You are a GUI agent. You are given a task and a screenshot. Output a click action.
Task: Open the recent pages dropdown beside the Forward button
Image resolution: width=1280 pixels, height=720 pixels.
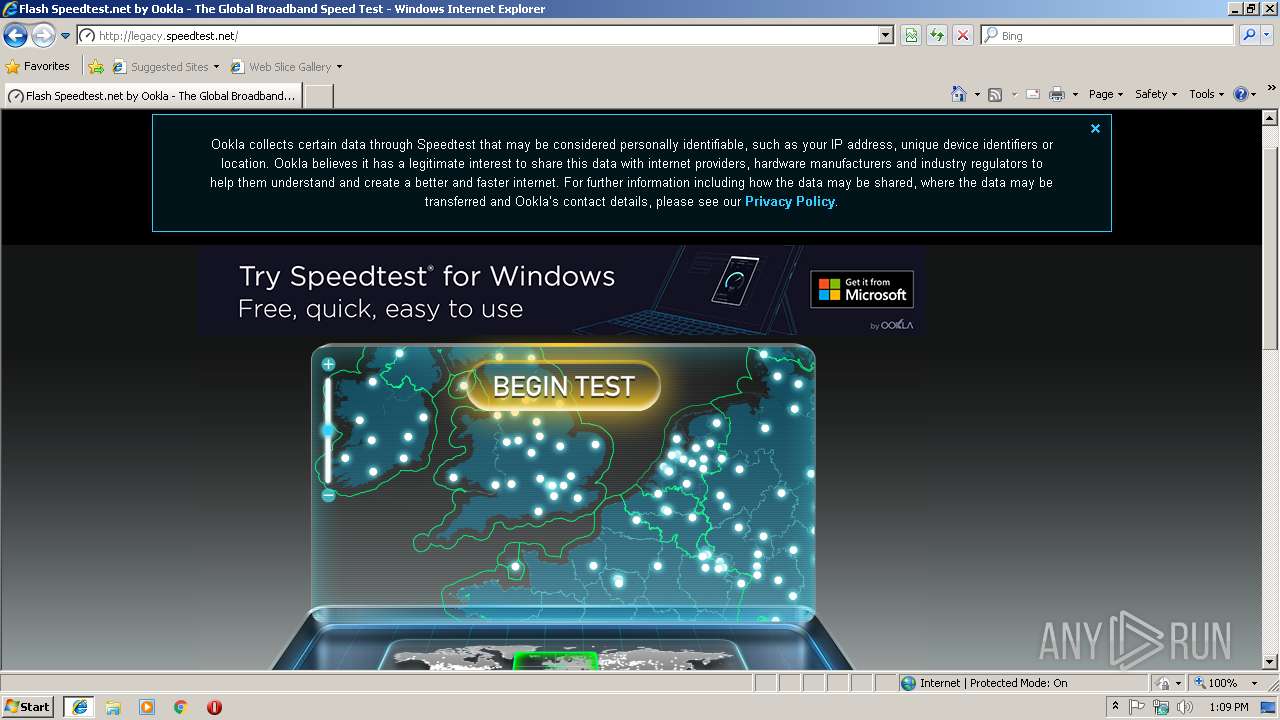pos(65,36)
